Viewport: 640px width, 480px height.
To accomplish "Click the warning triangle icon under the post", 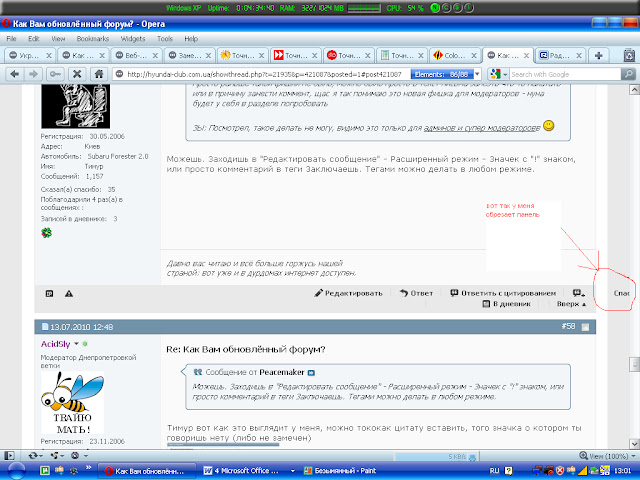I will tap(69, 293).
